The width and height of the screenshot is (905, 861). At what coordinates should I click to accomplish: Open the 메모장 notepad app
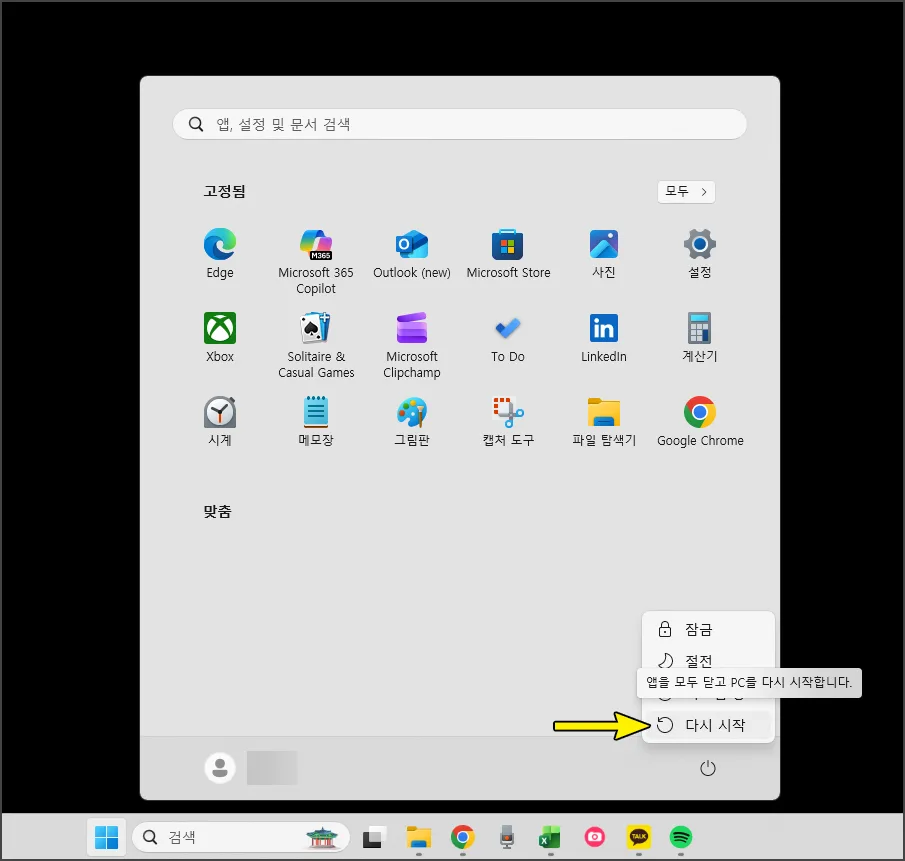pos(316,421)
